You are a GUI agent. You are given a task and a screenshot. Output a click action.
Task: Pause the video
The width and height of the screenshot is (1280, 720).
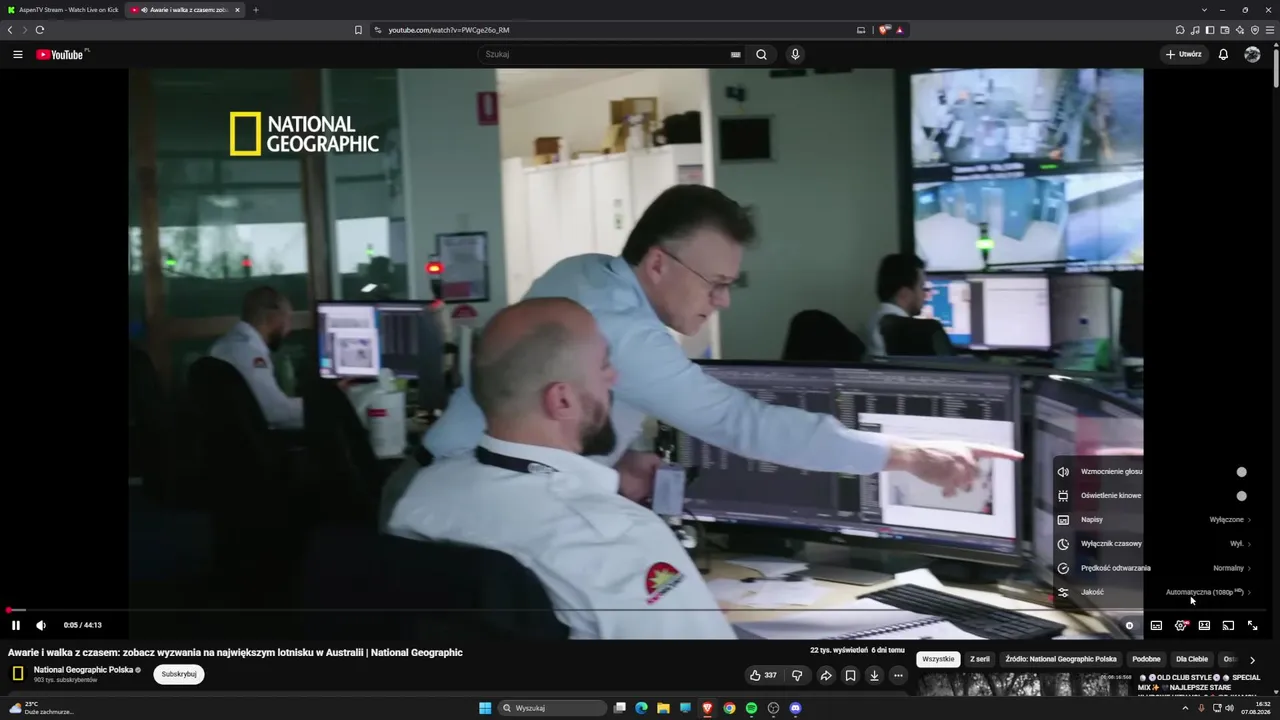[16, 626]
